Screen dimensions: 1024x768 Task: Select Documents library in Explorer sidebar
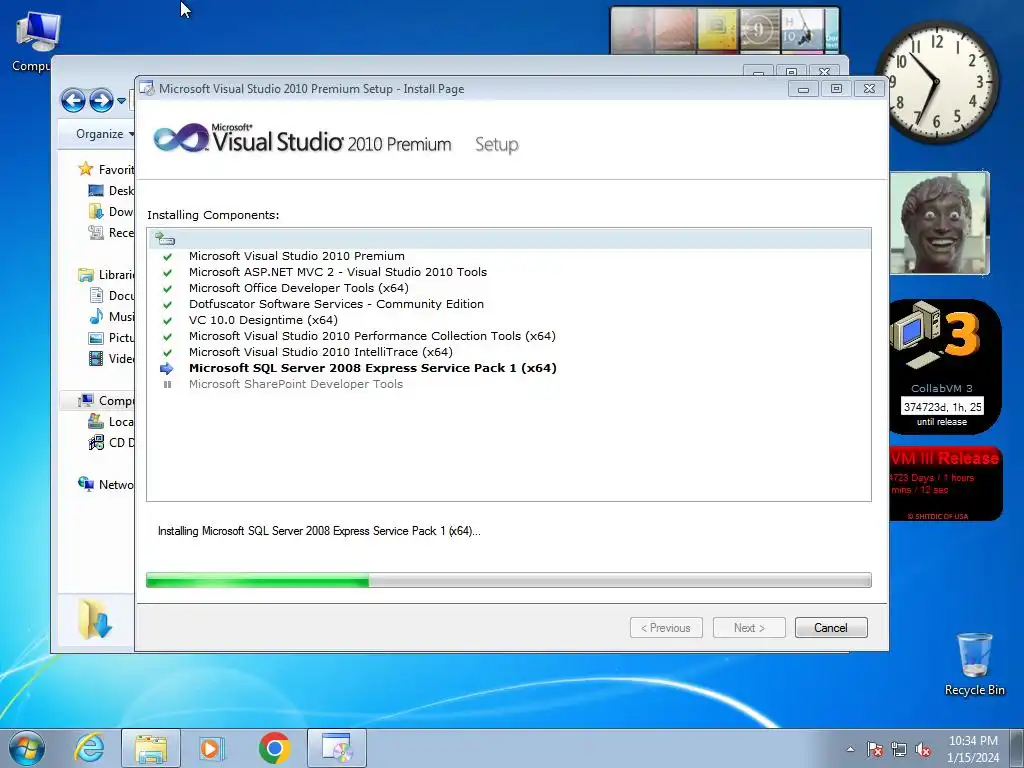(112, 296)
